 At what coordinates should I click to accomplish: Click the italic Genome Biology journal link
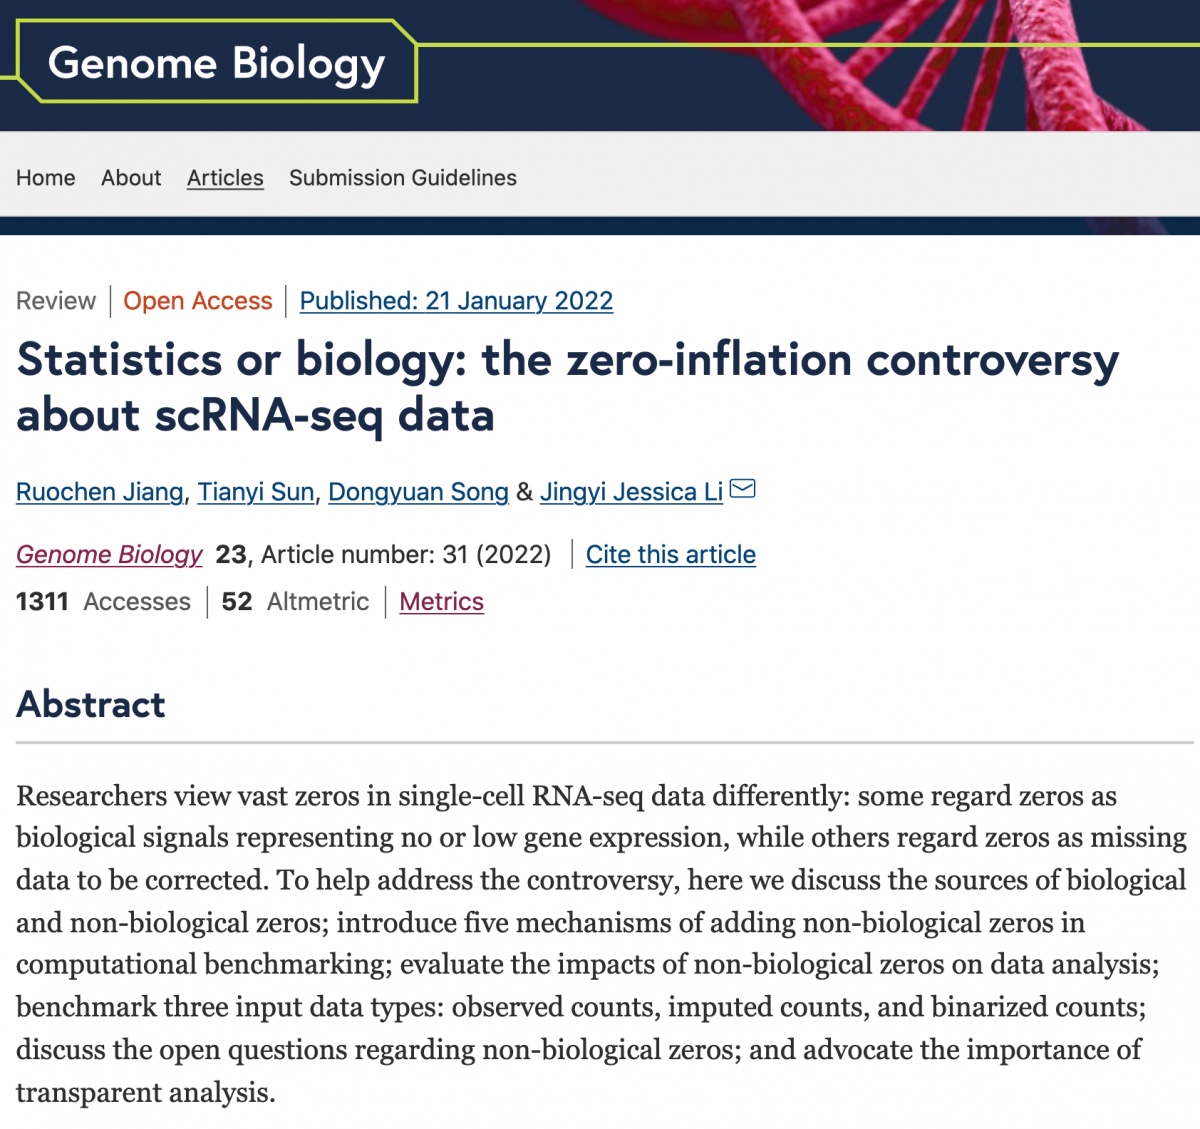109,554
